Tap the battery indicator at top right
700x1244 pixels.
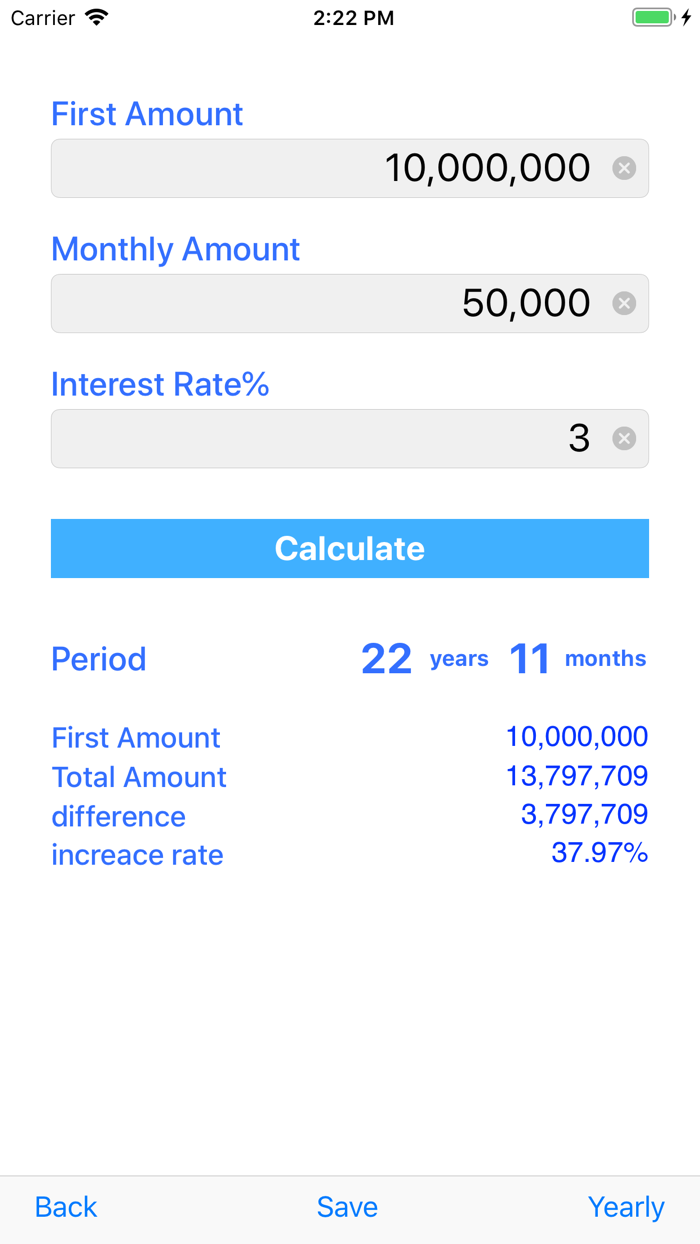tap(653, 17)
